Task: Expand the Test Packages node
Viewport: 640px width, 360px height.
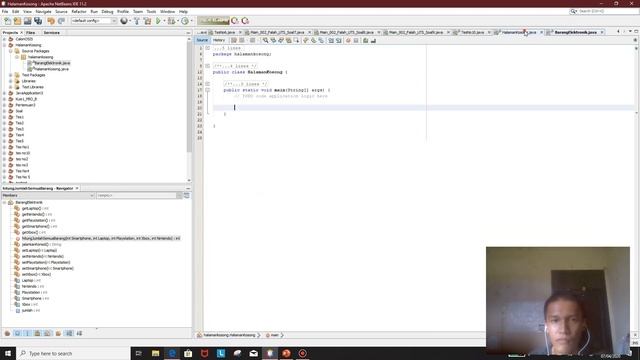Action: click(x=11, y=75)
